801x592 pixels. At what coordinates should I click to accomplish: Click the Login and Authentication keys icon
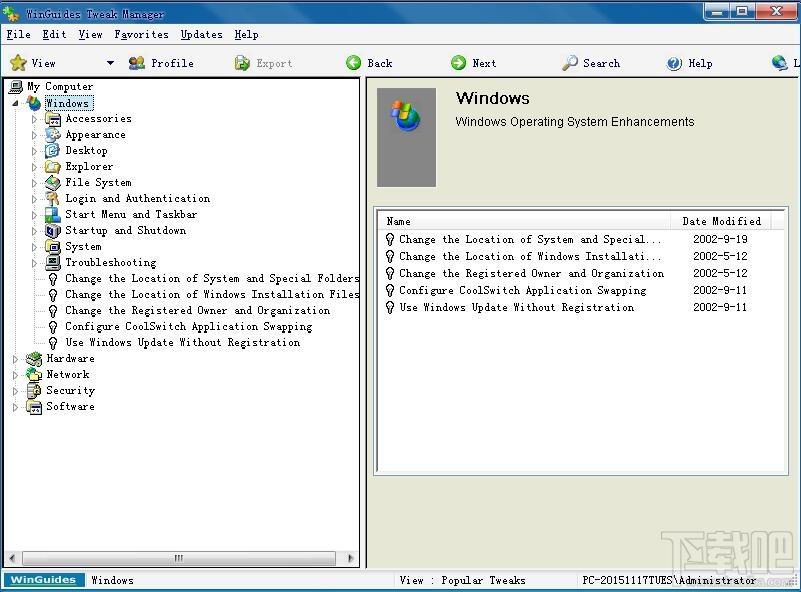[53, 199]
